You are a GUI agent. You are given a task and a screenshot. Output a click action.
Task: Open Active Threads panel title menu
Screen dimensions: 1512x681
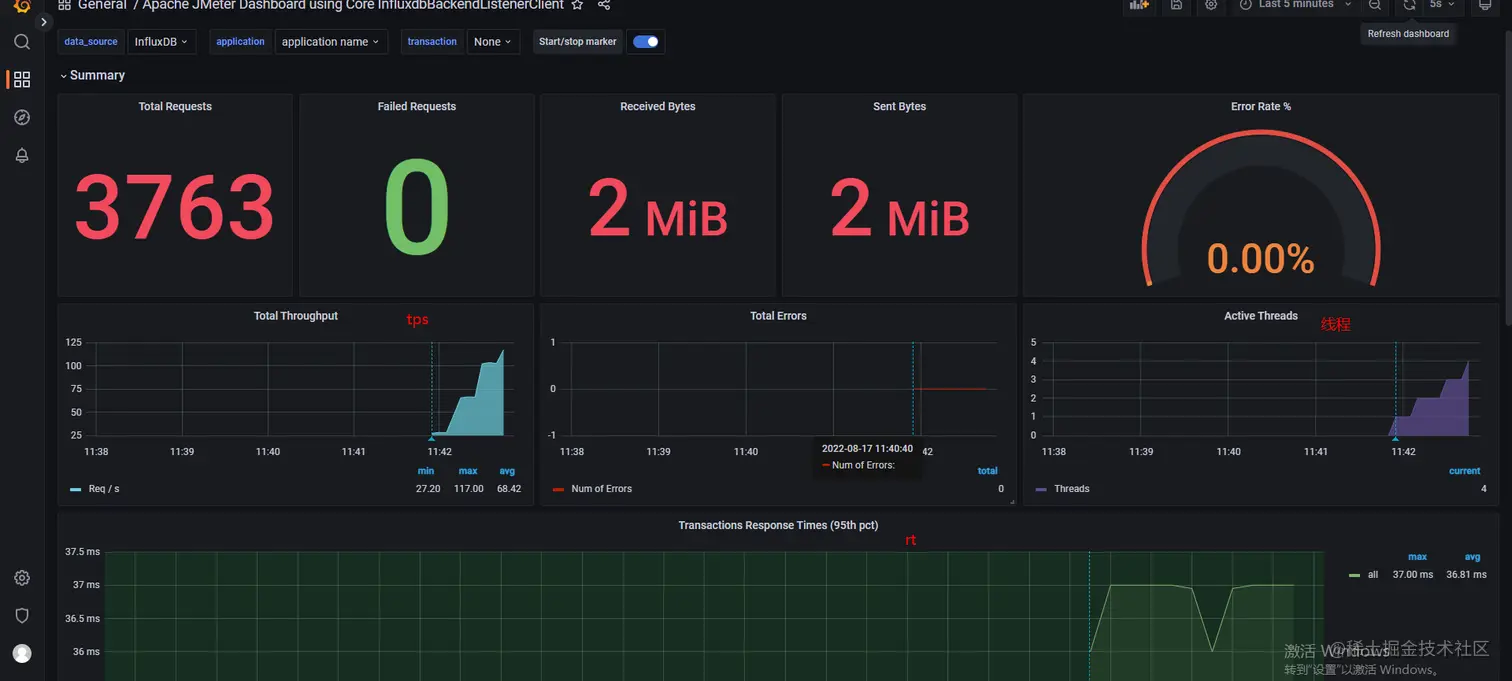click(x=1261, y=316)
